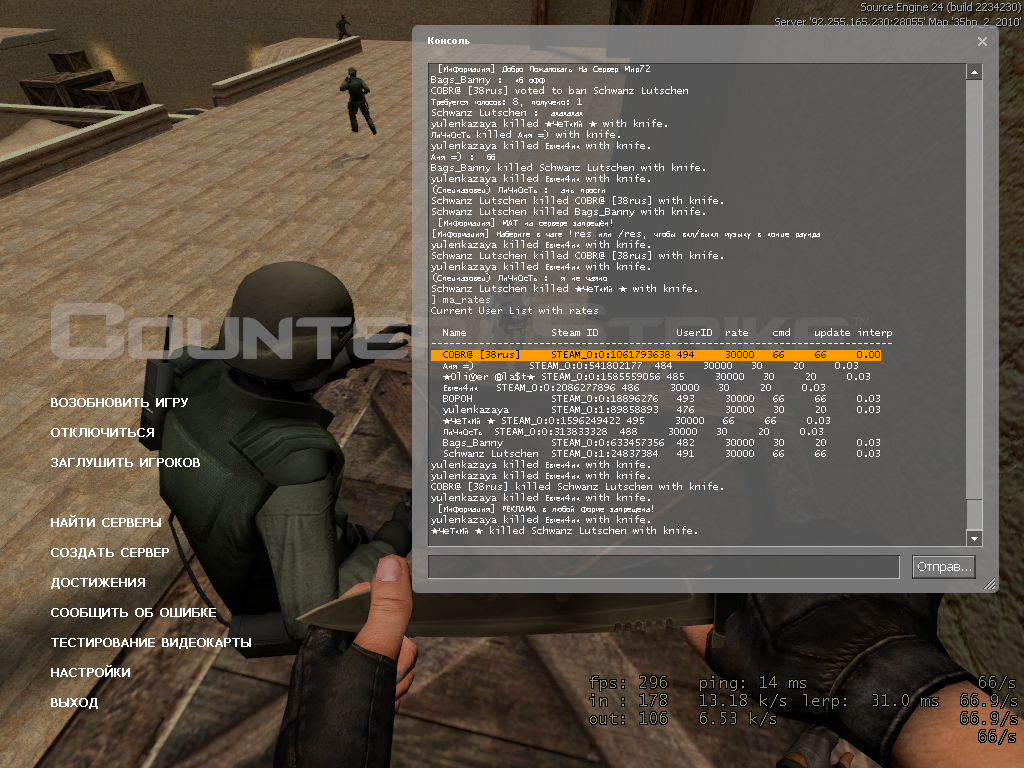
Task: Close the Консоль window
Action: (982, 41)
